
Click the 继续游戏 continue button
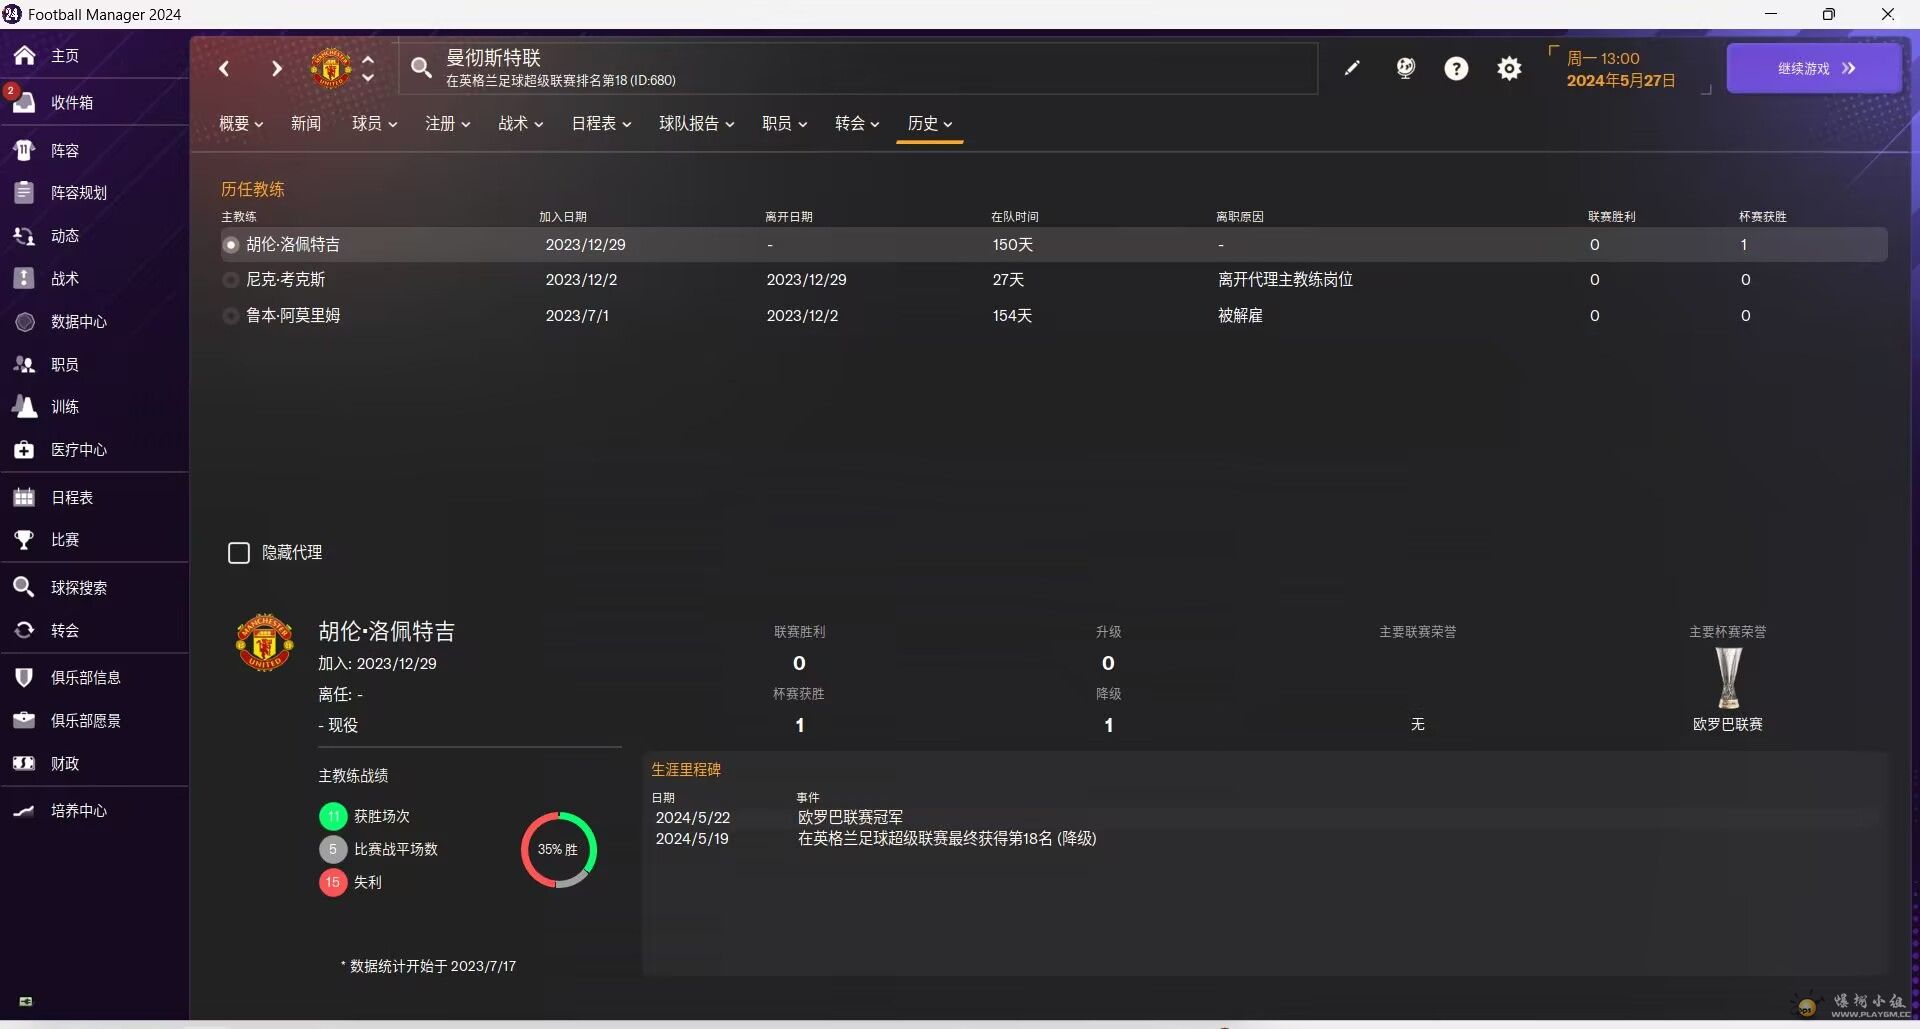point(1814,68)
